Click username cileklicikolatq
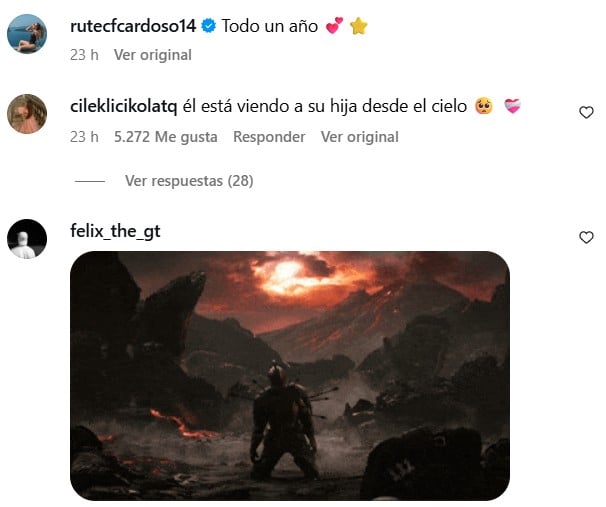Viewport: 606px width, 507px height. coord(124,106)
